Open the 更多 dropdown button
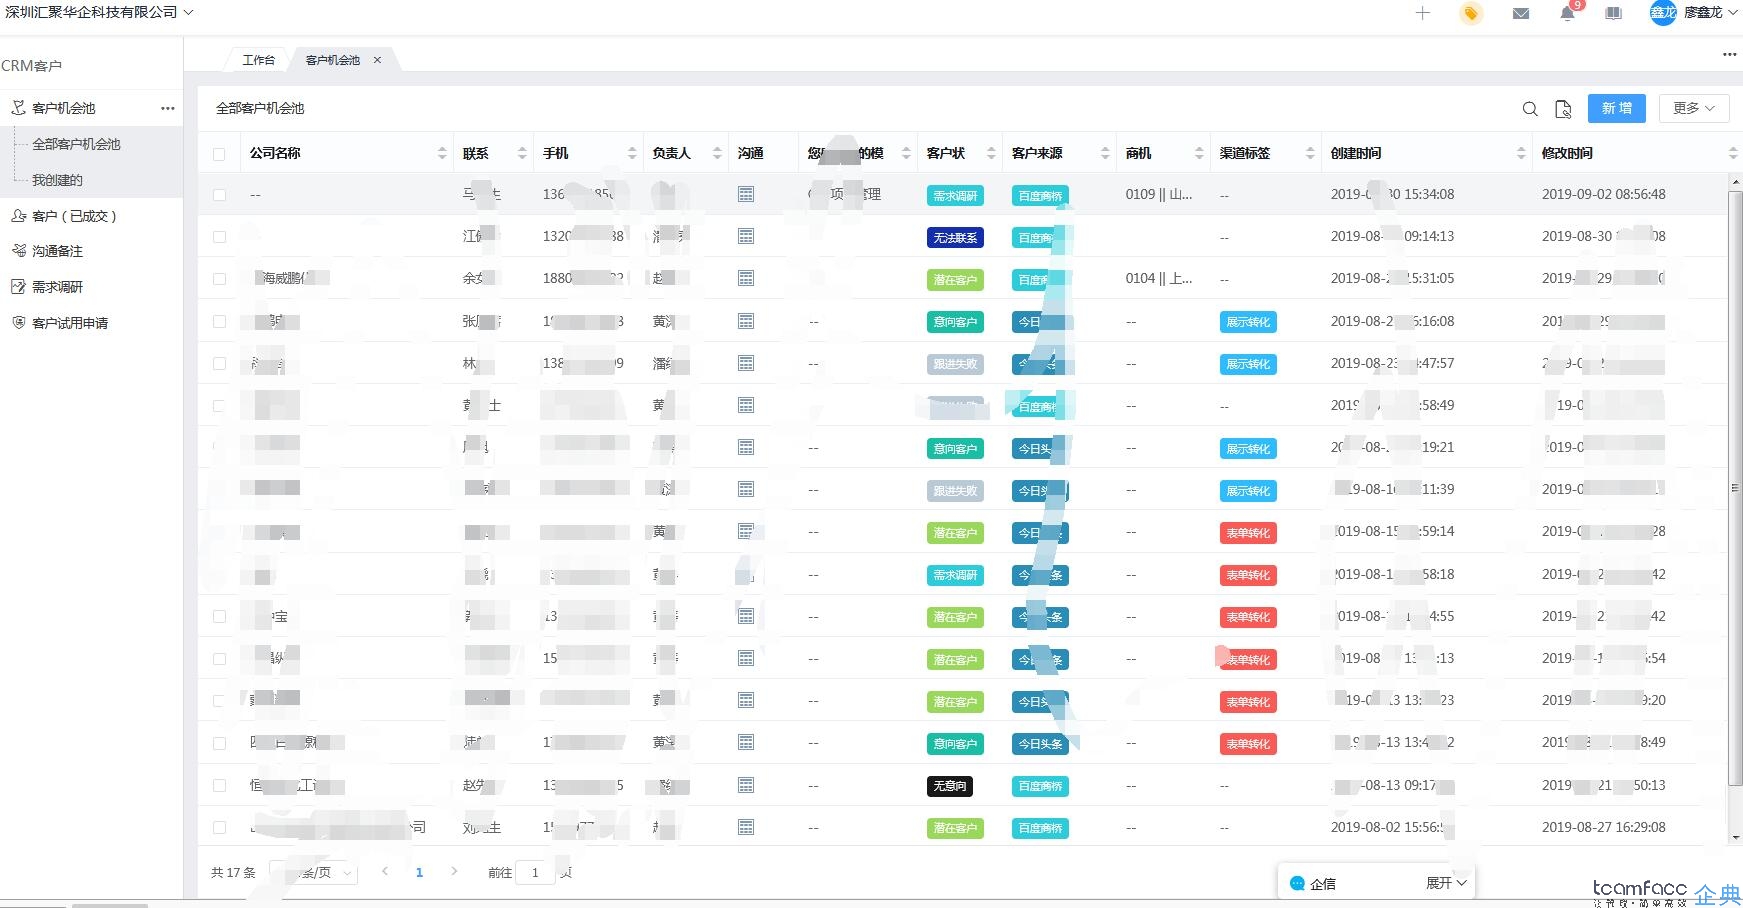This screenshot has height=908, width=1743. pyautogui.click(x=1694, y=108)
